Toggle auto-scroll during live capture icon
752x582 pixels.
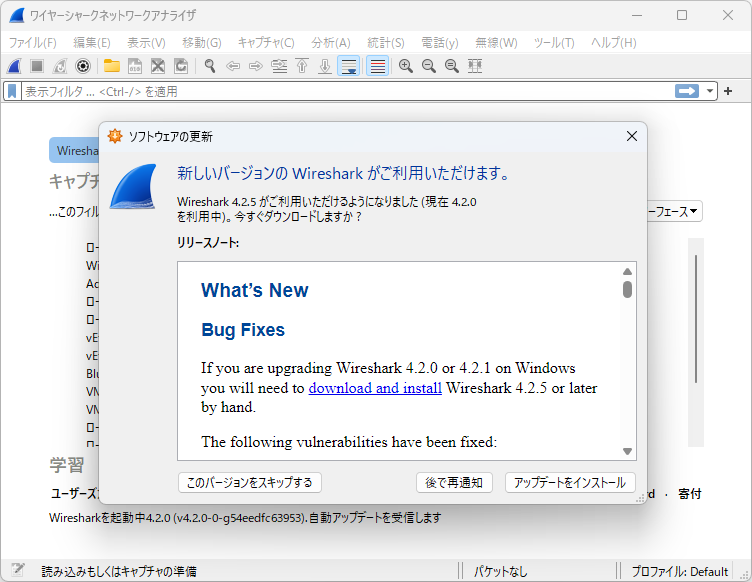coord(349,66)
